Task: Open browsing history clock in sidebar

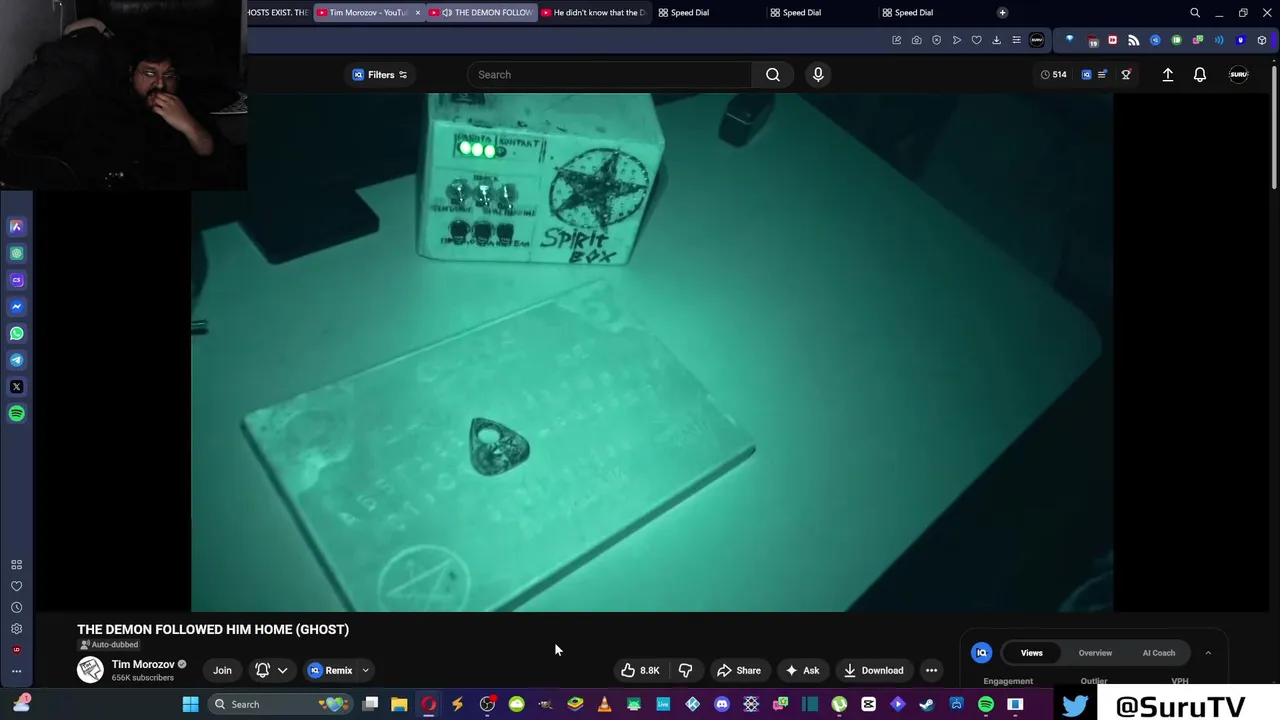Action: (x=16, y=607)
